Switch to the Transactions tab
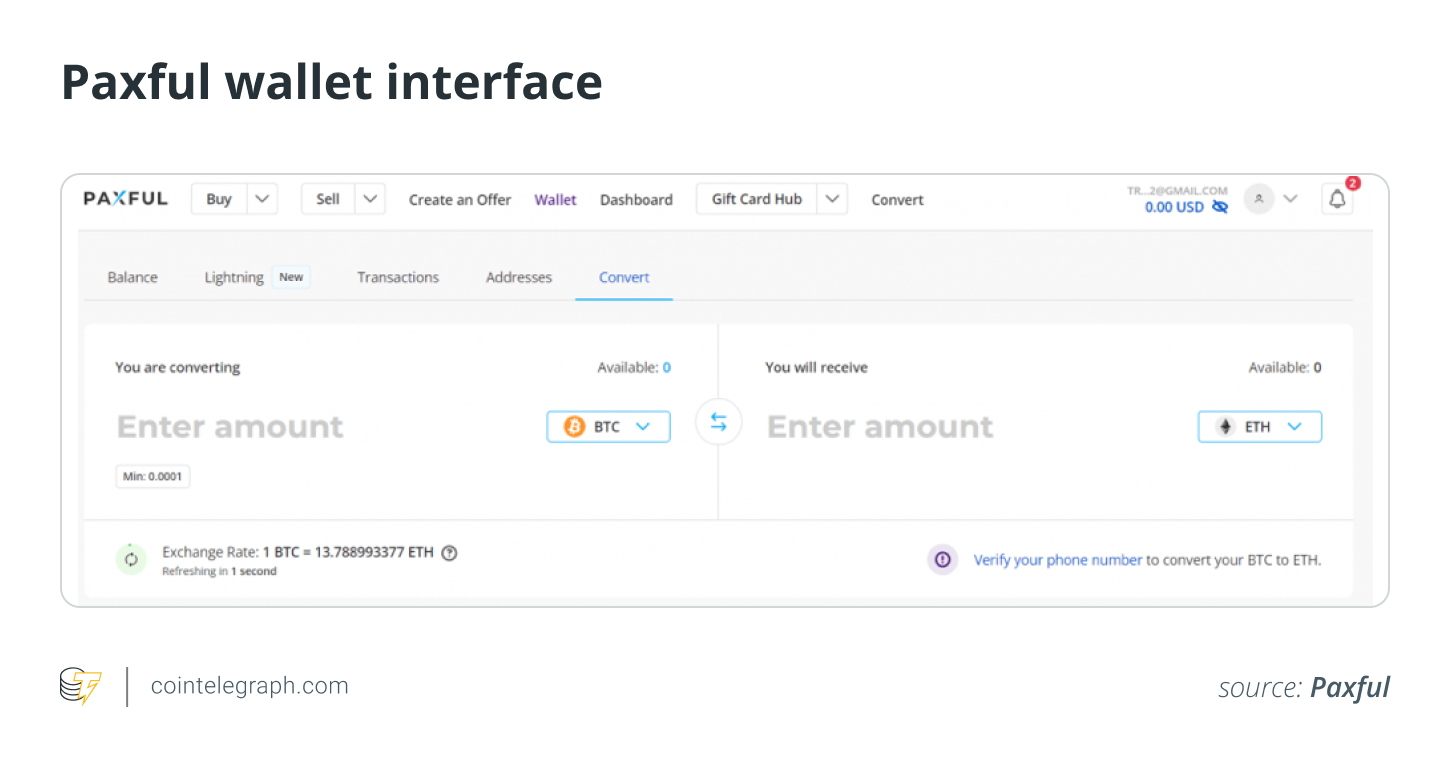 pos(398,278)
